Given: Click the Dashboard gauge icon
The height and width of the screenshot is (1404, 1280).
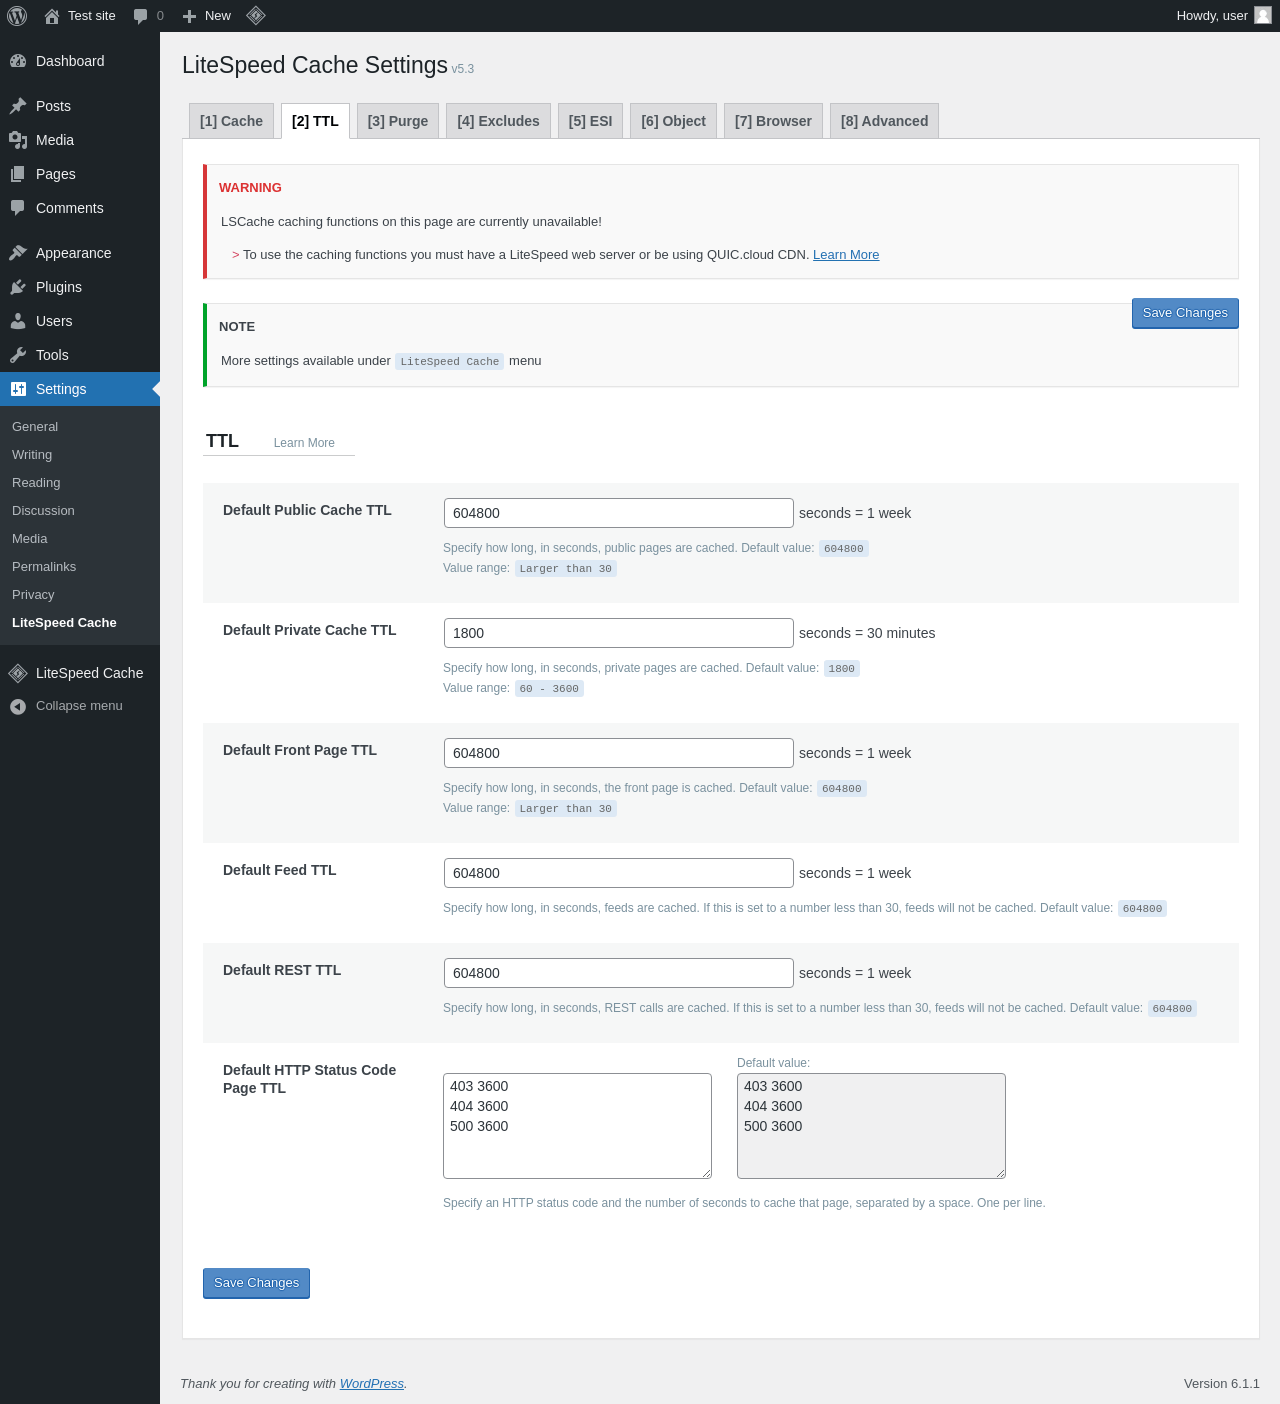Looking at the screenshot, I should pyautogui.click(x=18, y=61).
